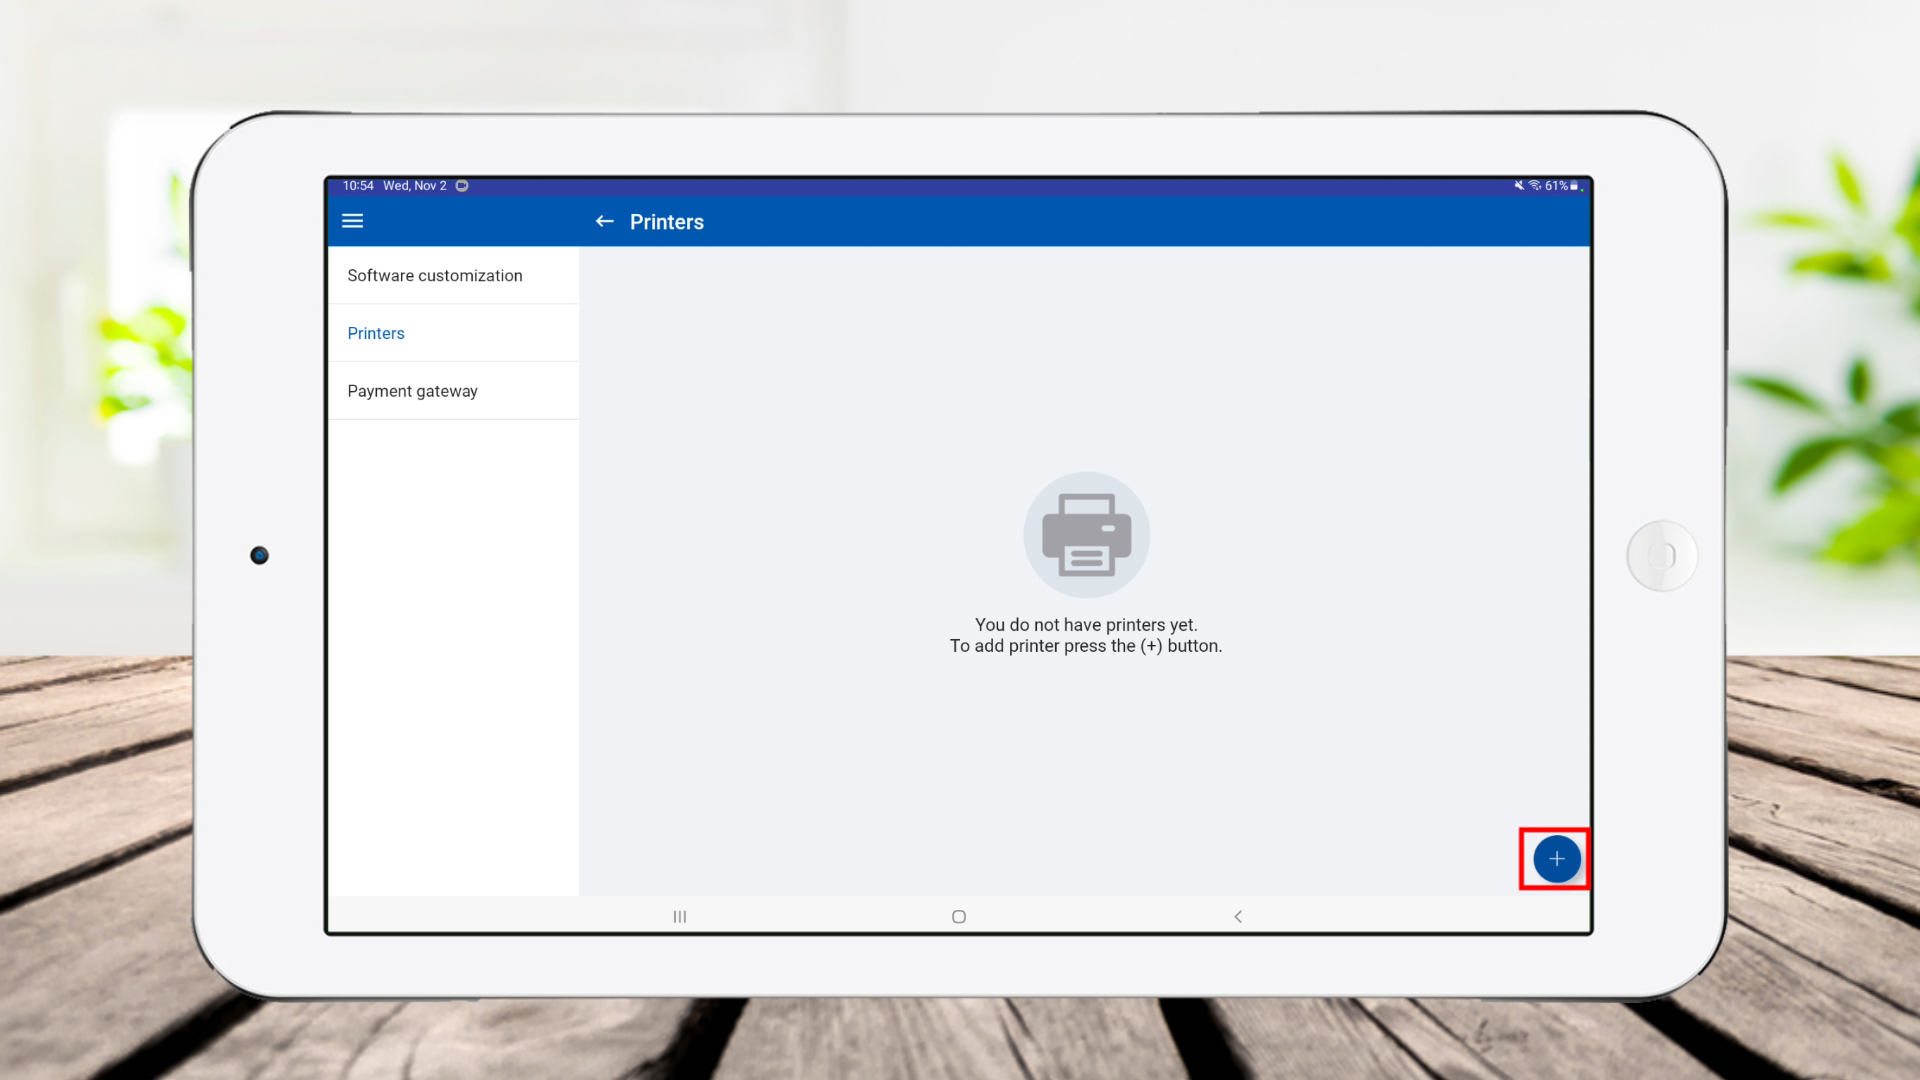The height and width of the screenshot is (1080, 1920).
Task: Tap the blue plus add-printer button
Action: 1556,859
